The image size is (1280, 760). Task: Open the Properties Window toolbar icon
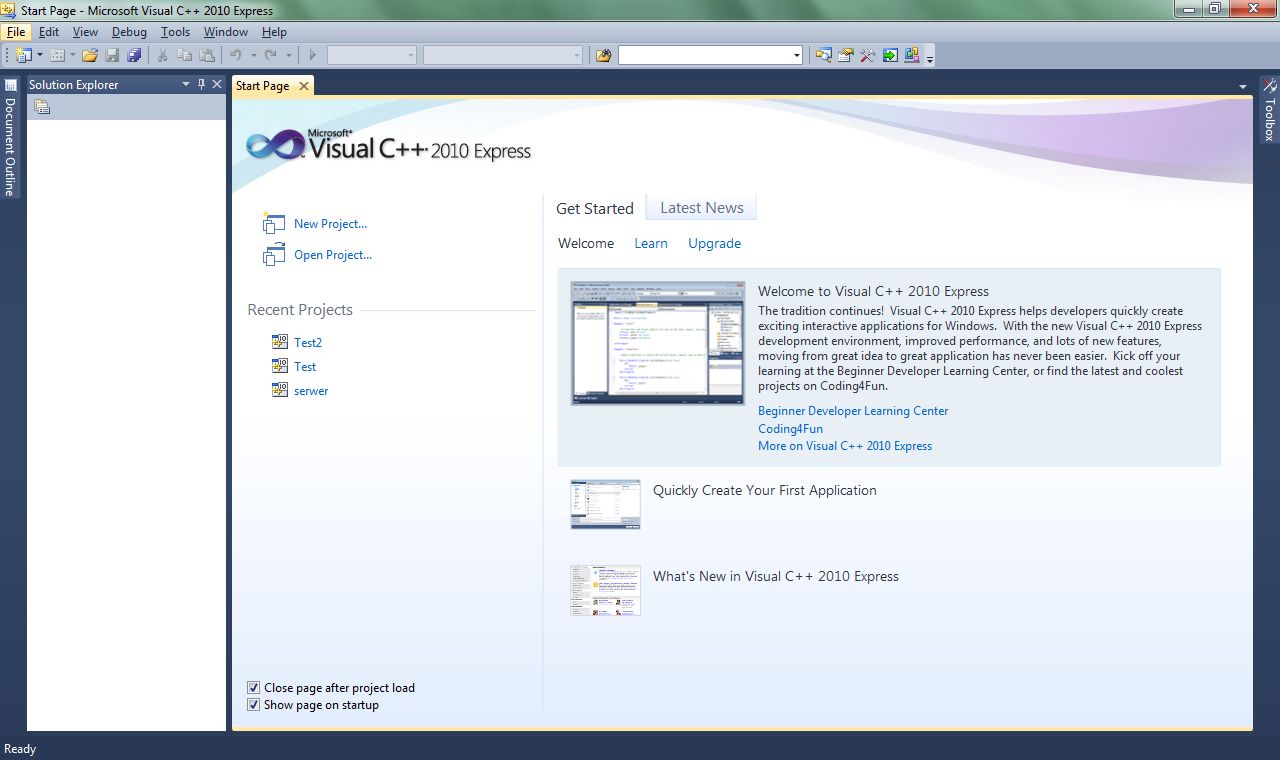click(x=846, y=55)
